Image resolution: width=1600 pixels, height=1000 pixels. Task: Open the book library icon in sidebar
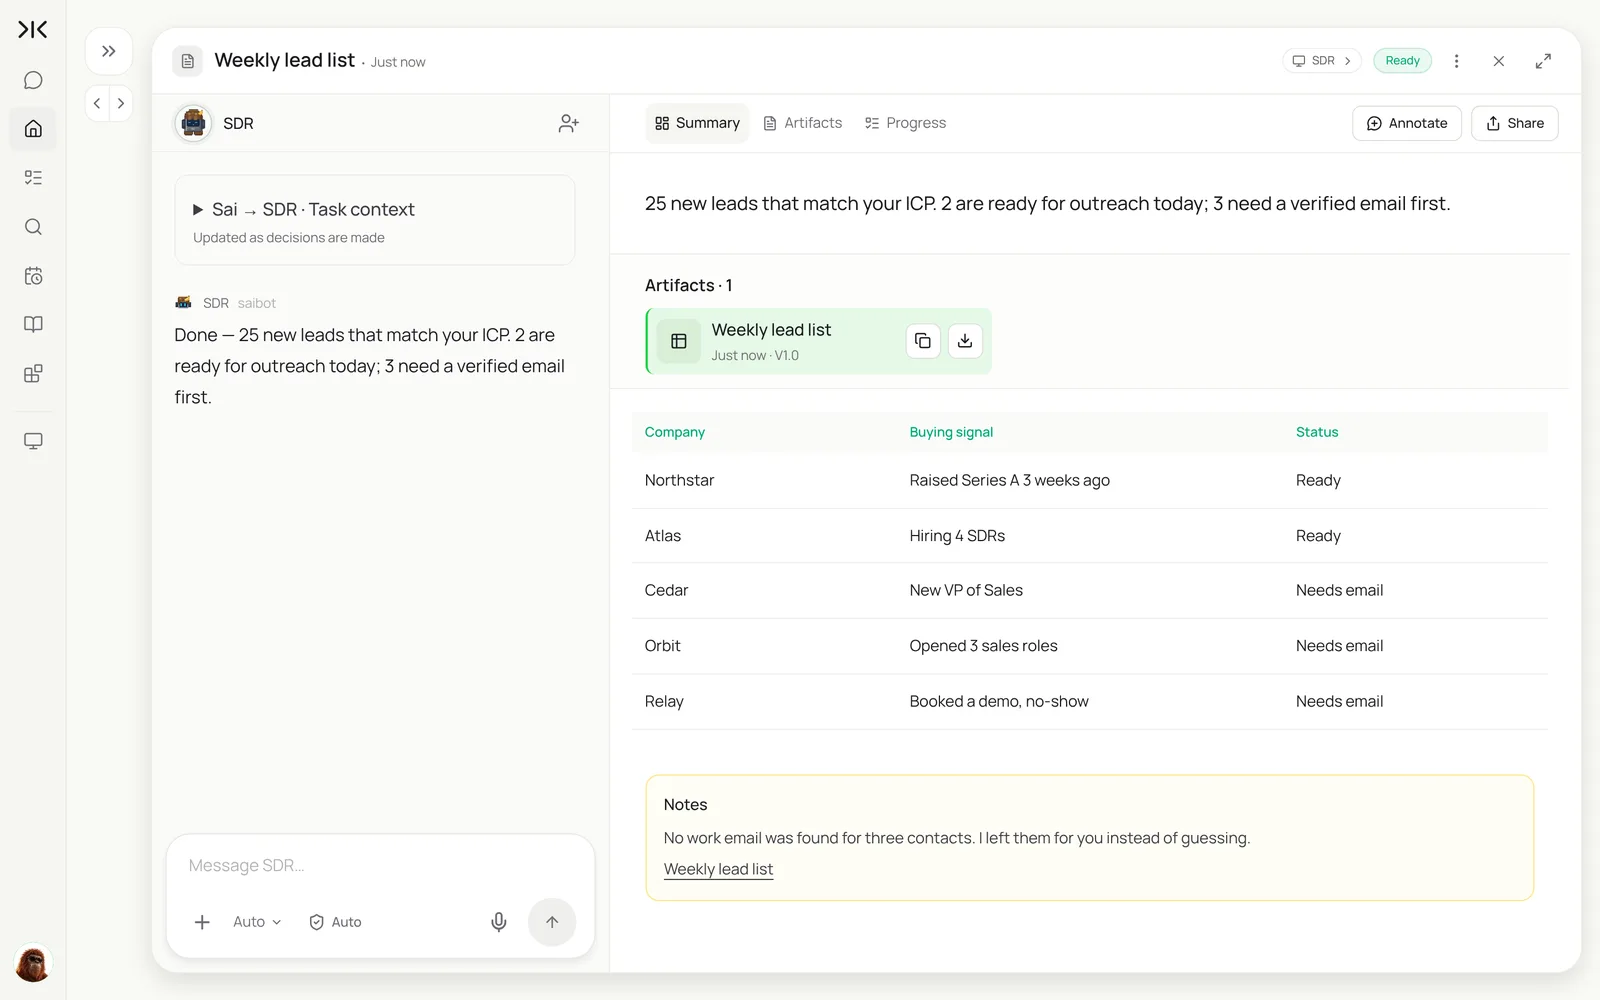tap(33, 324)
